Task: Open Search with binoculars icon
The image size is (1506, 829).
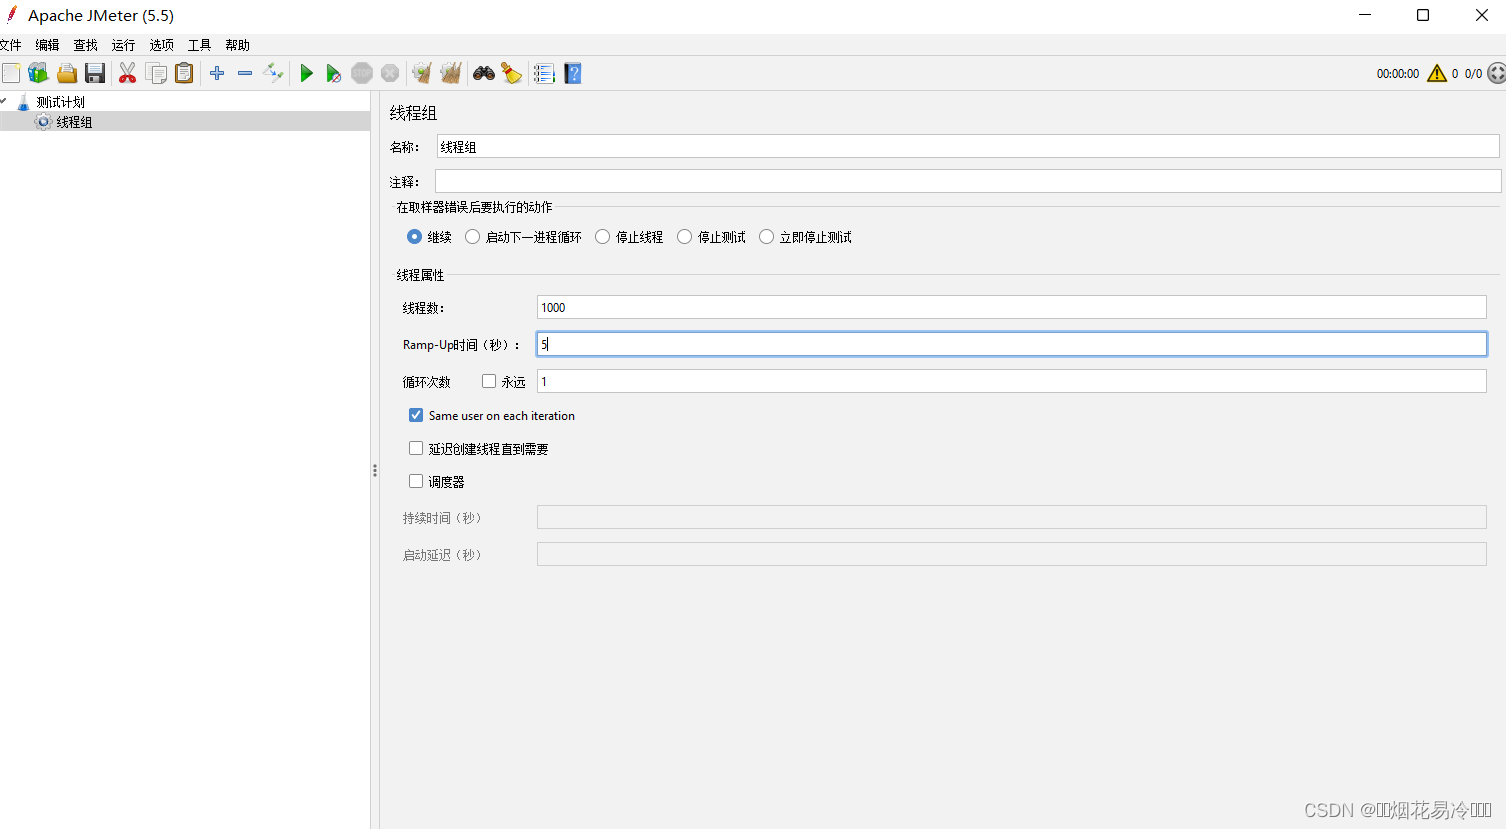Action: click(484, 73)
